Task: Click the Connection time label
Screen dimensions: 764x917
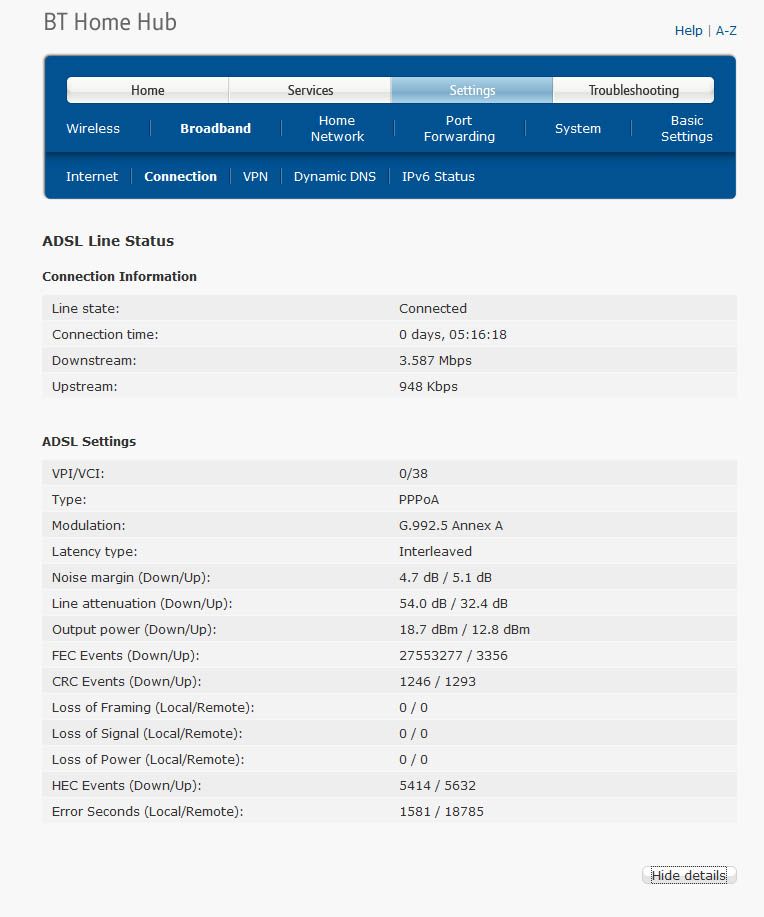Action: point(105,335)
